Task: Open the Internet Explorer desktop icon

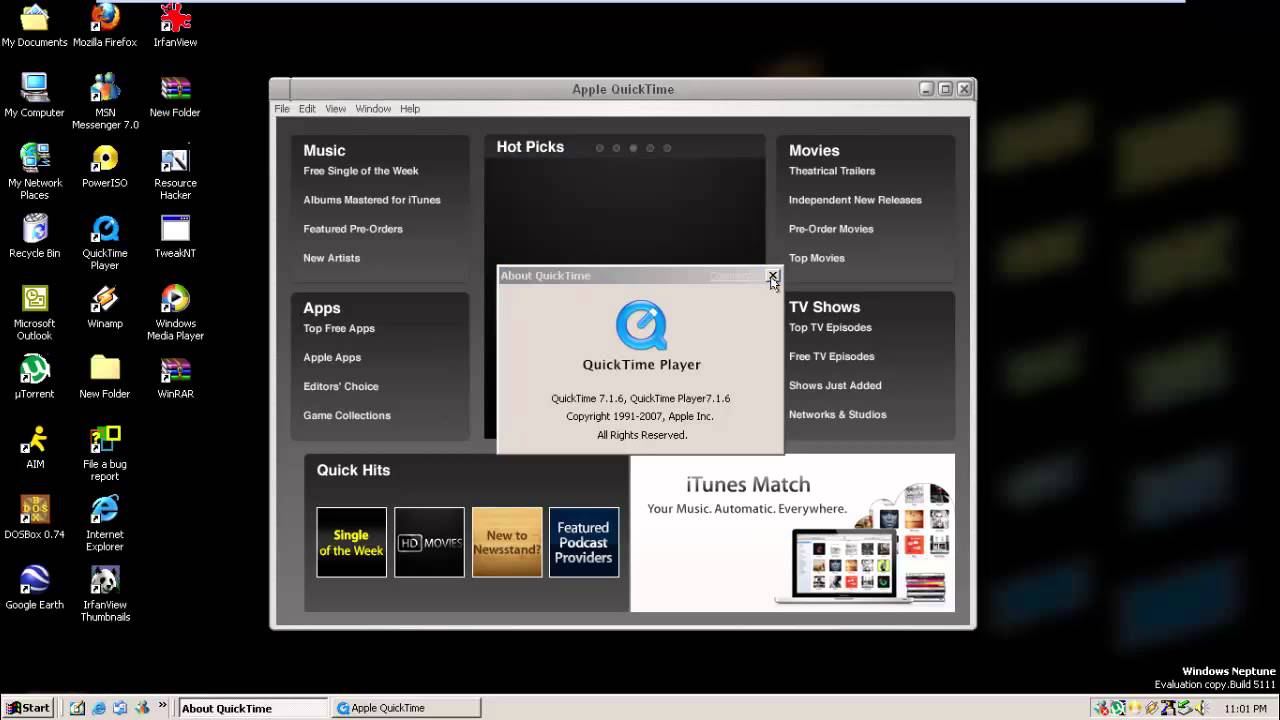Action: pos(105,523)
